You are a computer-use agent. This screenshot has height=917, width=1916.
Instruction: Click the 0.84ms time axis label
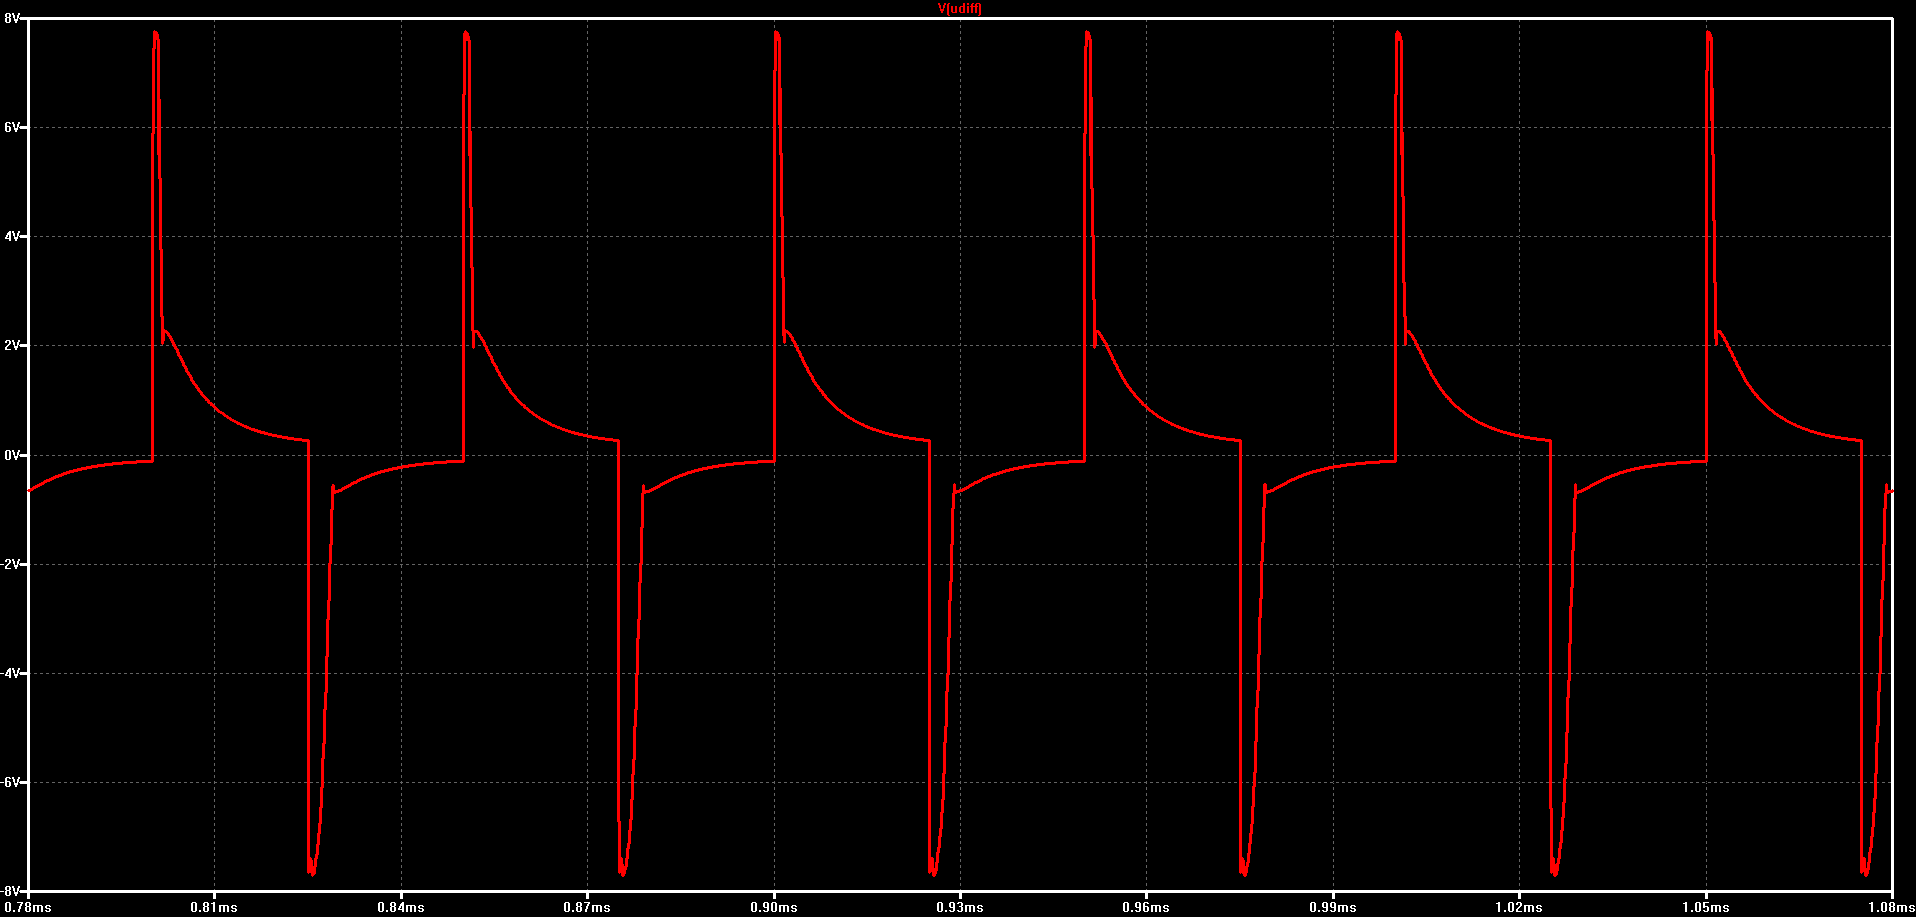coord(401,908)
